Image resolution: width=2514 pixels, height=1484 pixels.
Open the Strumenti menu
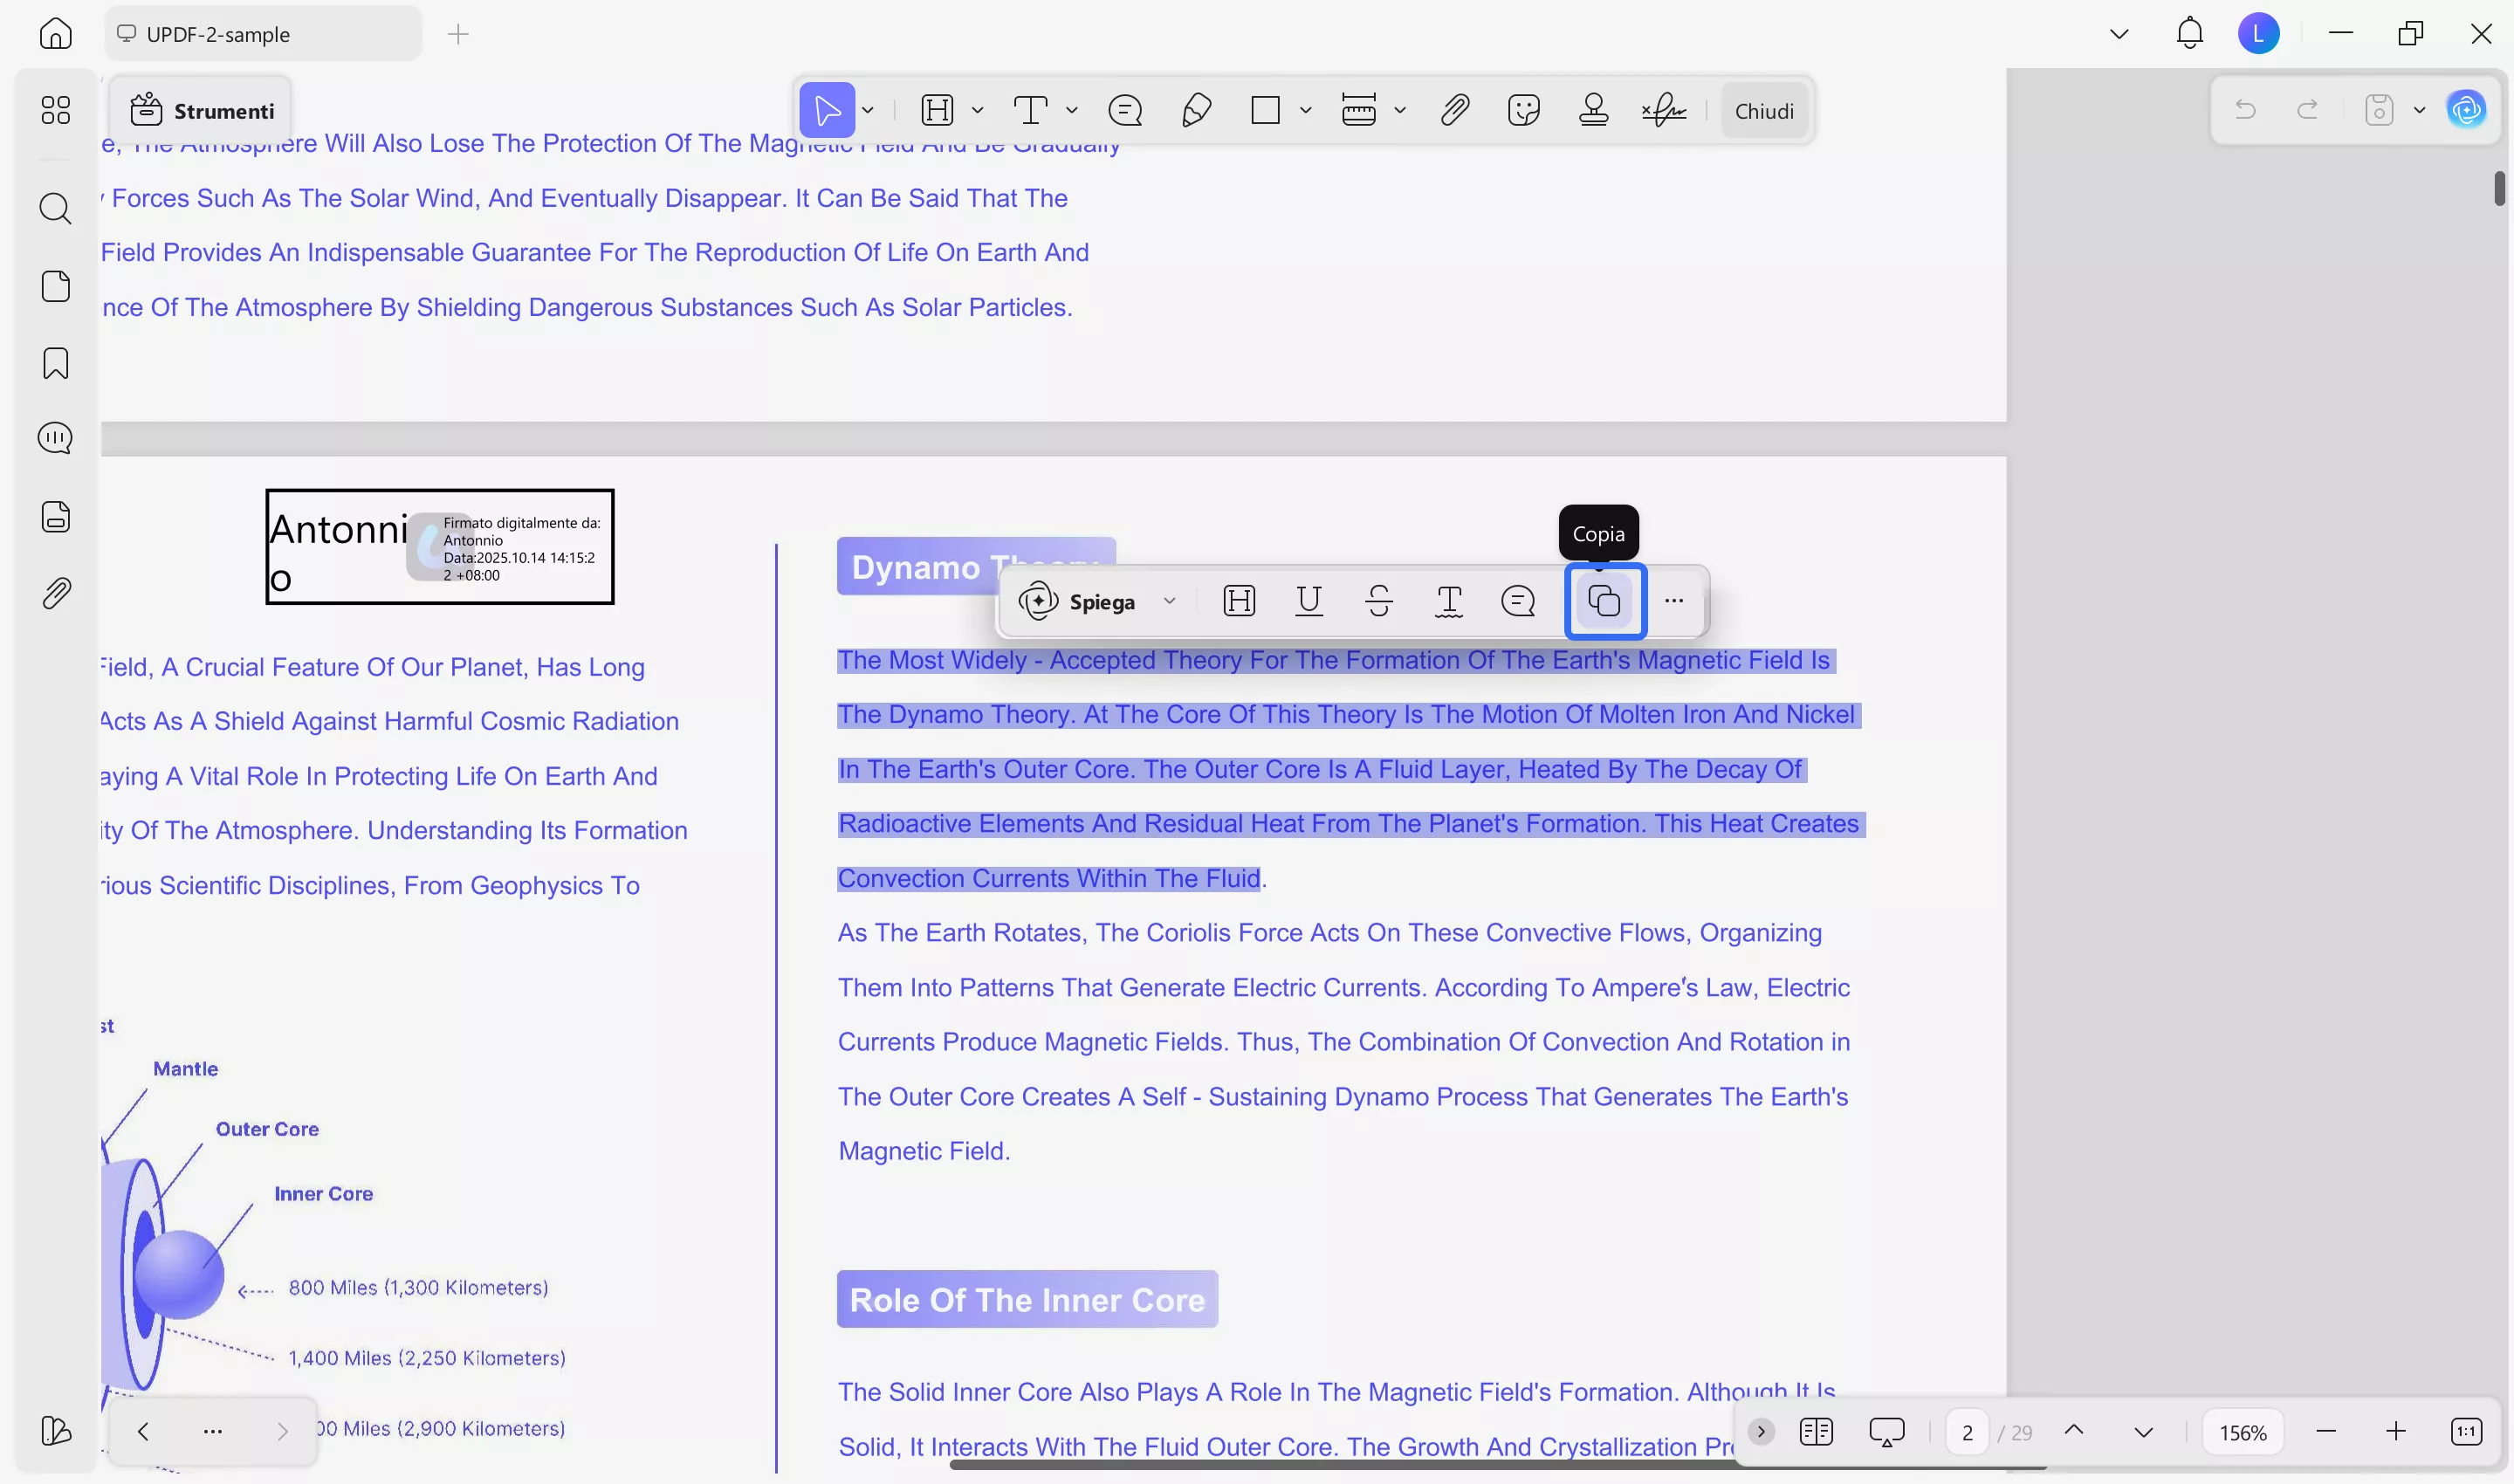click(x=204, y=110)
